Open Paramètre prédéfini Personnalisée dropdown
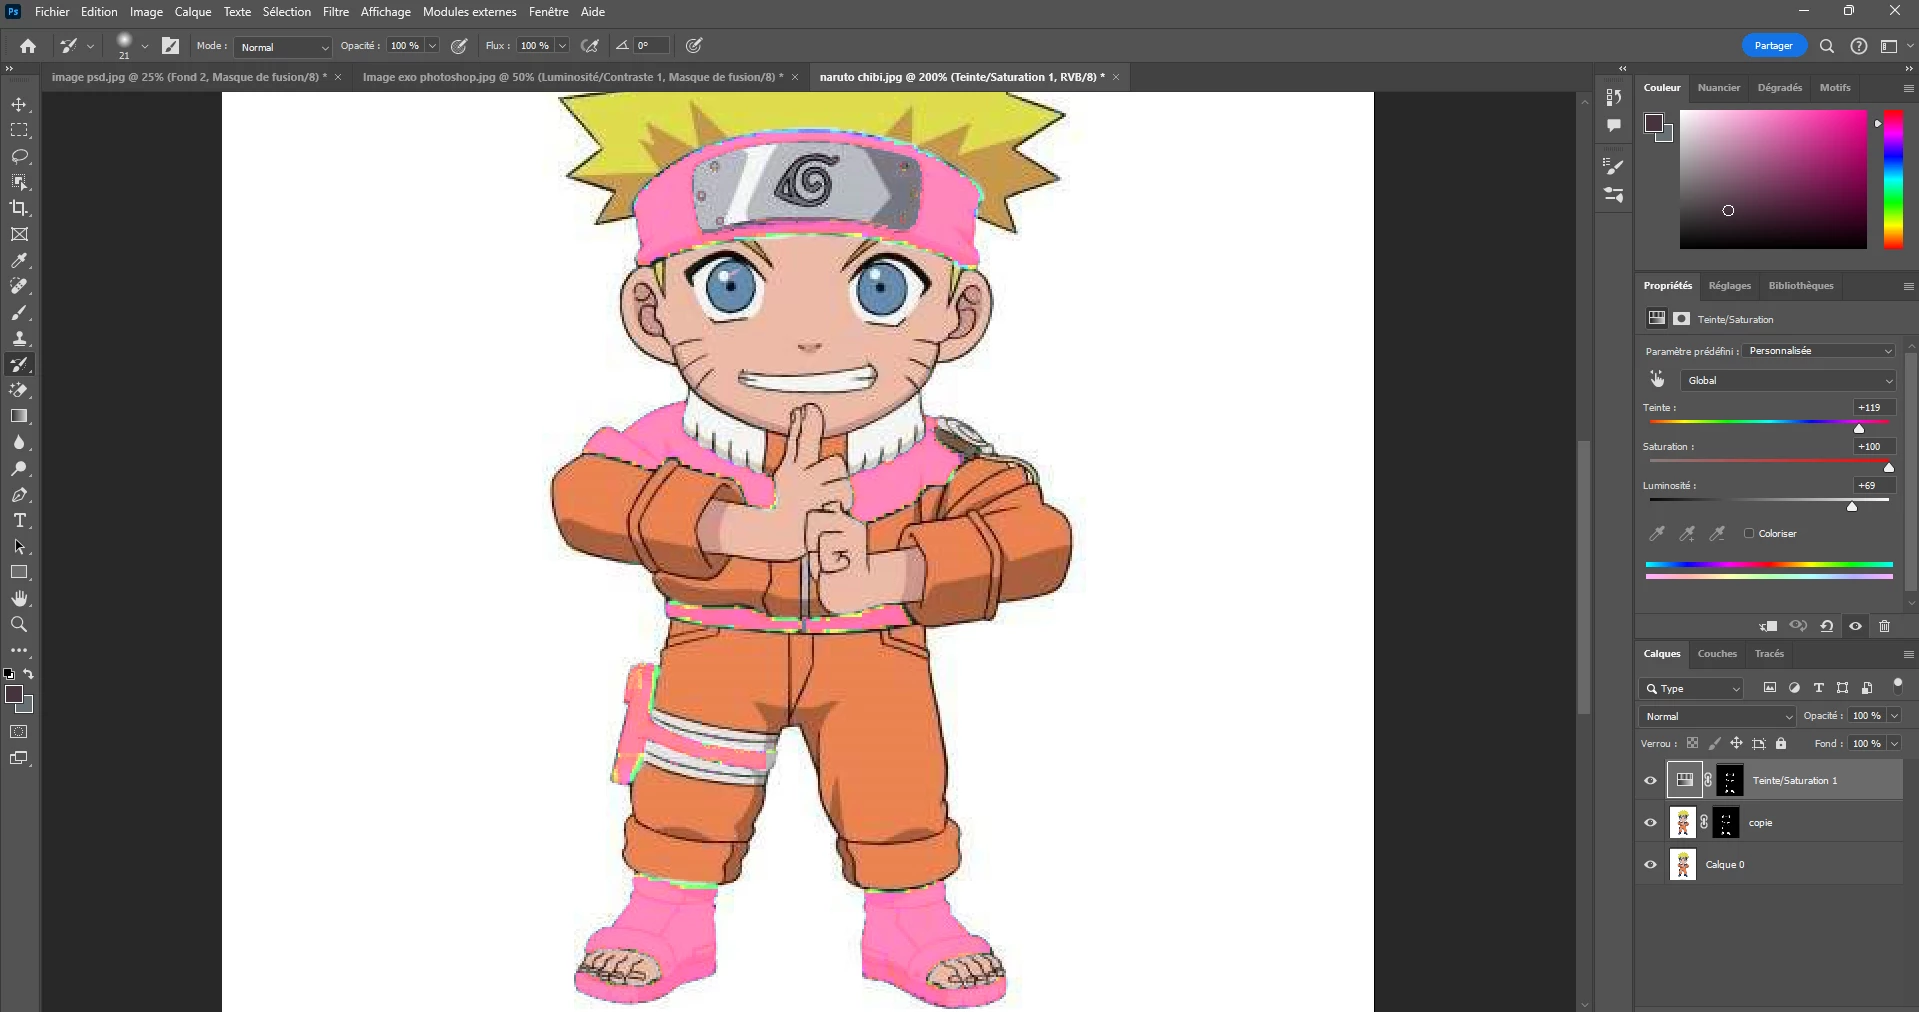Viewport: 1919px width, 1012px height. (1820, 351)
